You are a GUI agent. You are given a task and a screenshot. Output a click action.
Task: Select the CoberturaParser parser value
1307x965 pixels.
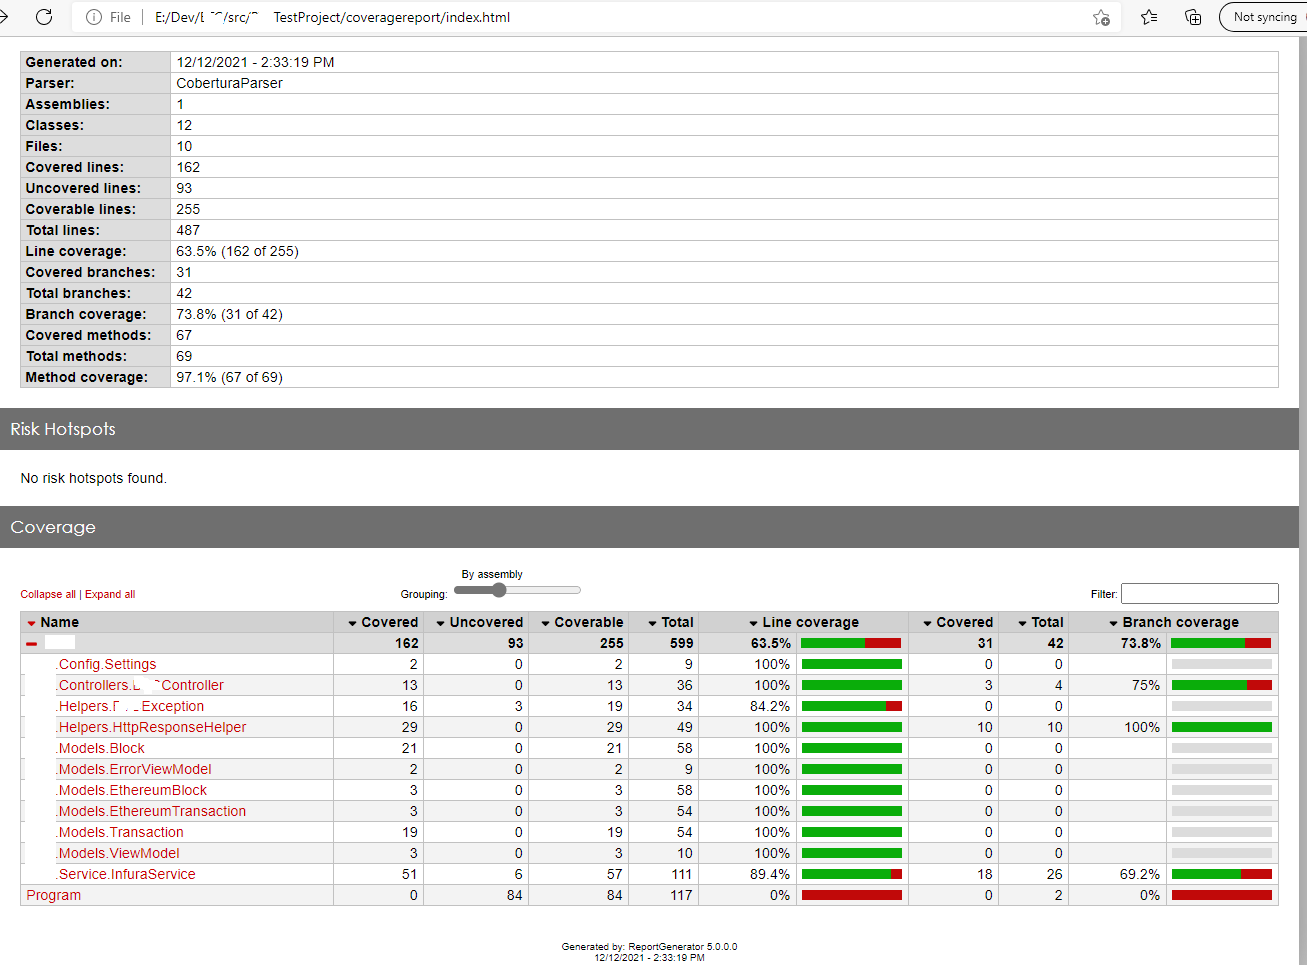[x=229, y=83]
